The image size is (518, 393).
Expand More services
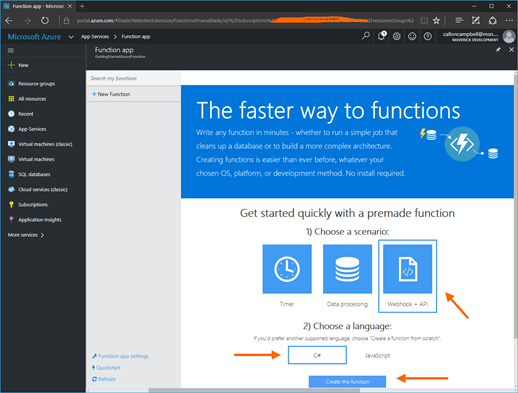click(x=26, y=235)
